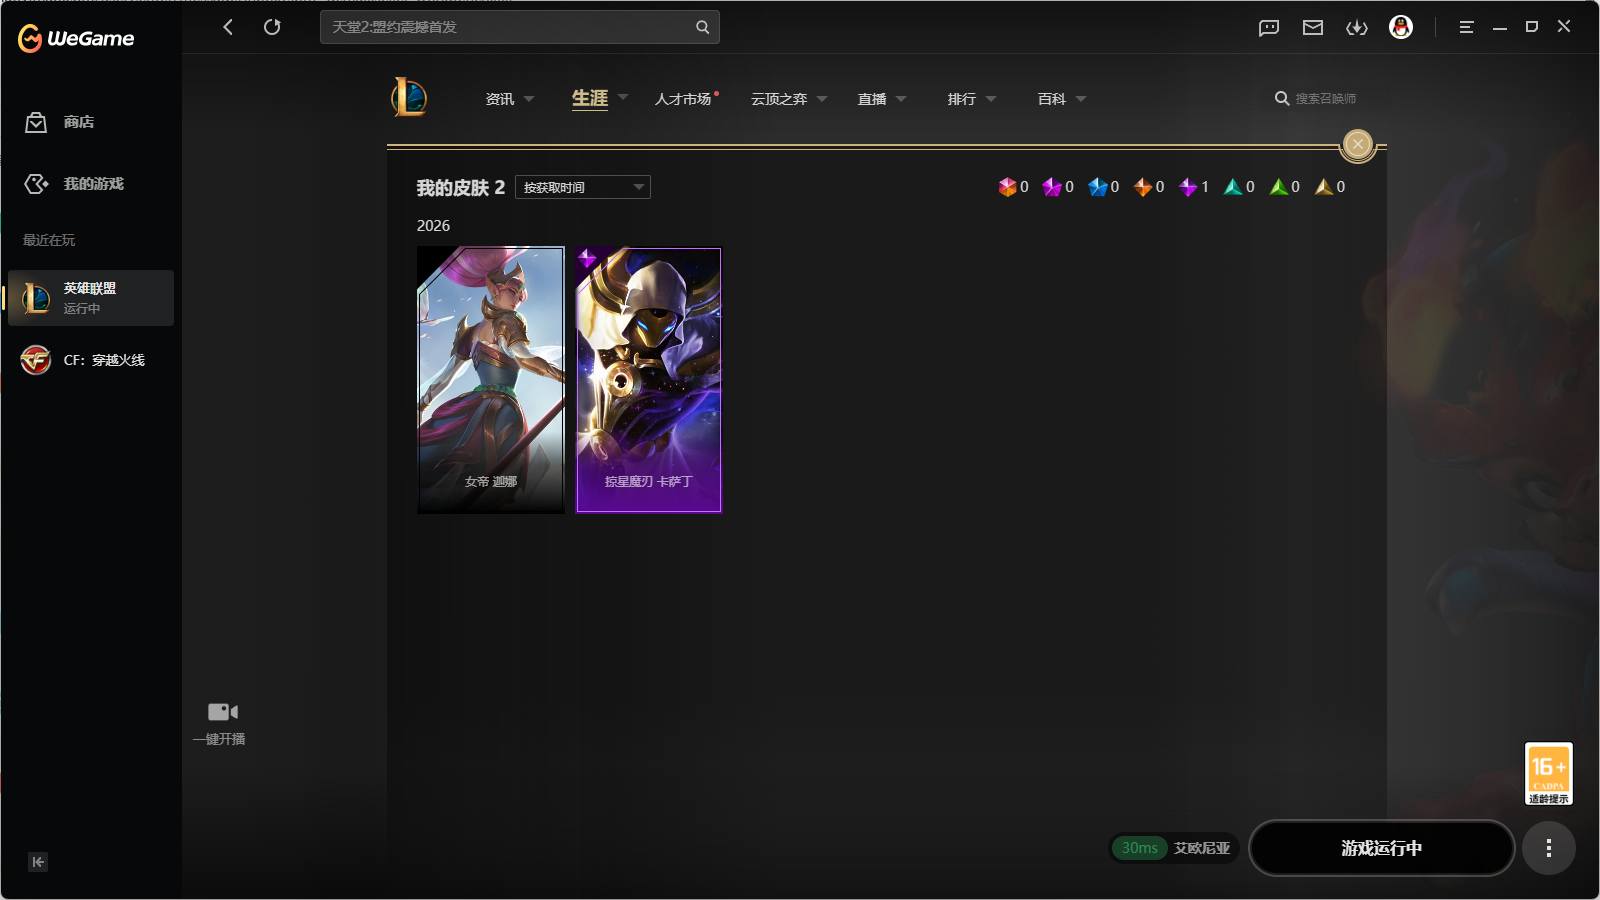
Task: Click the gold triangle rarity icon
Action: pos(1323,187)
